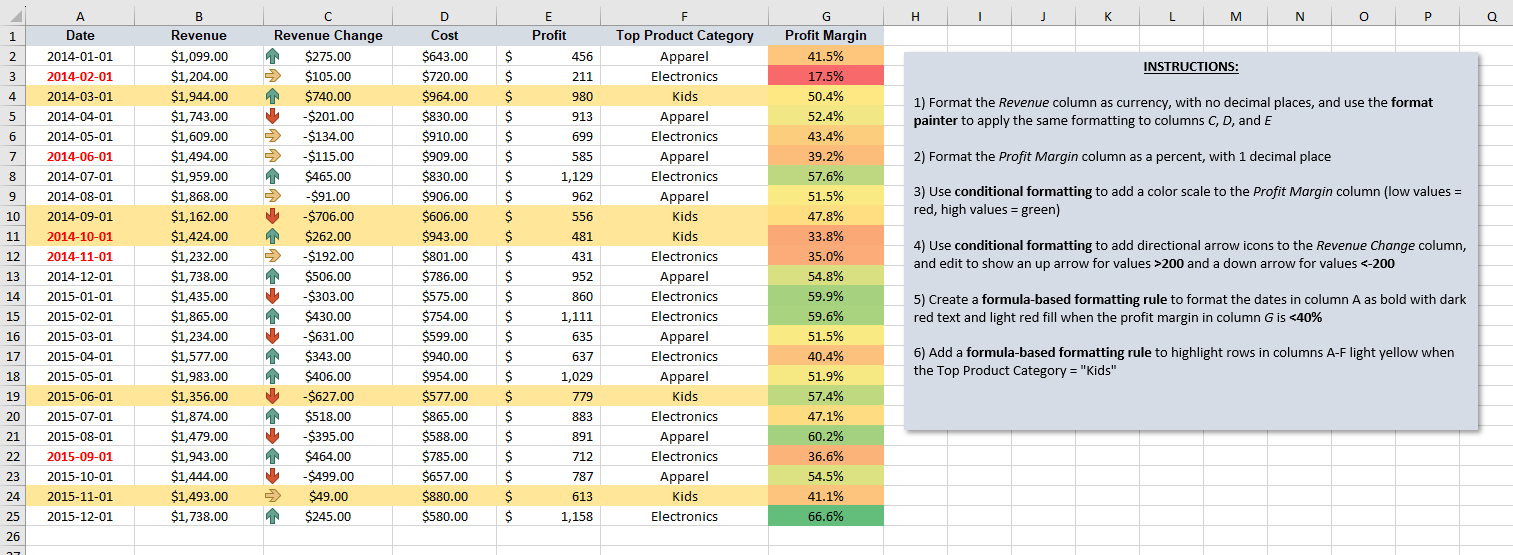Select revenue cell $1,944.00

(199, 97)
